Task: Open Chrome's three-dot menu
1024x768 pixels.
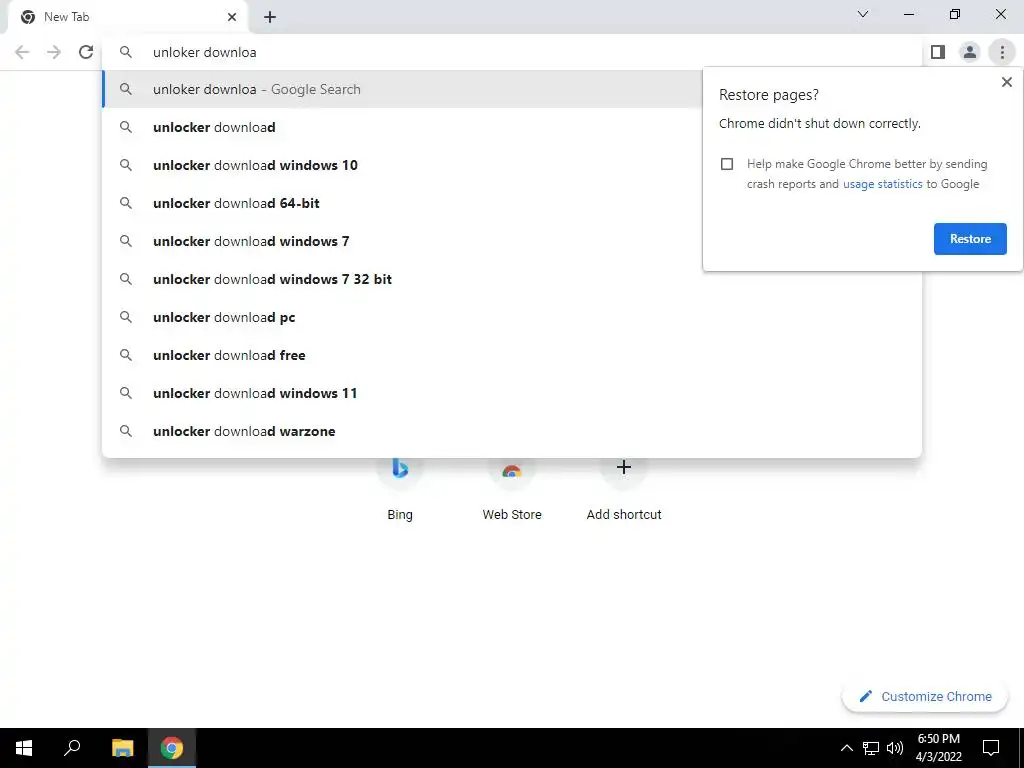Action: (x=1002, y=52)
